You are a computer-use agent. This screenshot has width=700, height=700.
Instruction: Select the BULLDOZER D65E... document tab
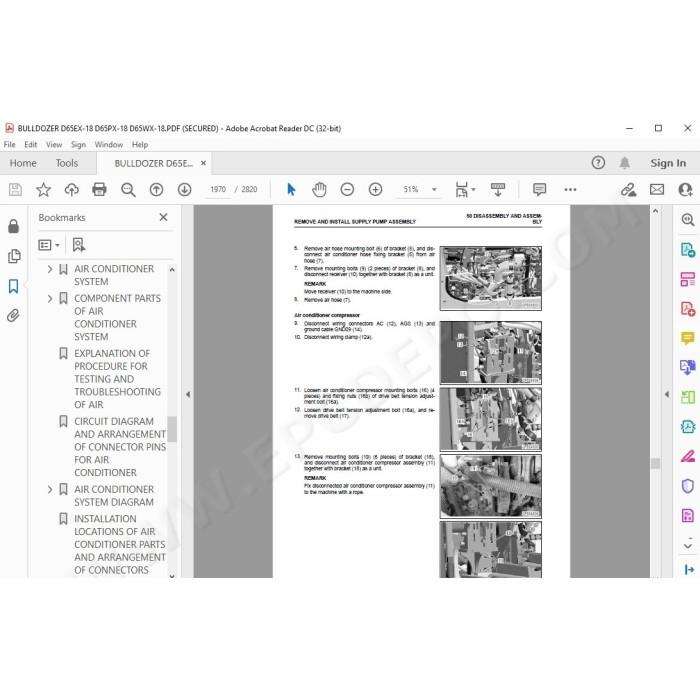click(154, 164)
